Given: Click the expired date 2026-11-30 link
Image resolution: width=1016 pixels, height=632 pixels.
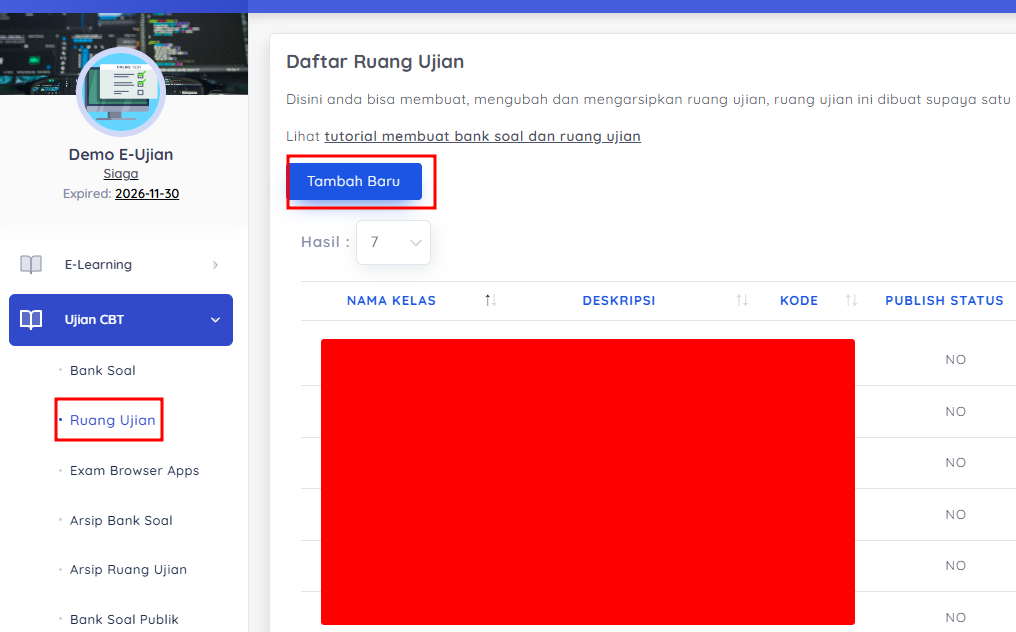Looking at the screenshot, I should point(147,194).
